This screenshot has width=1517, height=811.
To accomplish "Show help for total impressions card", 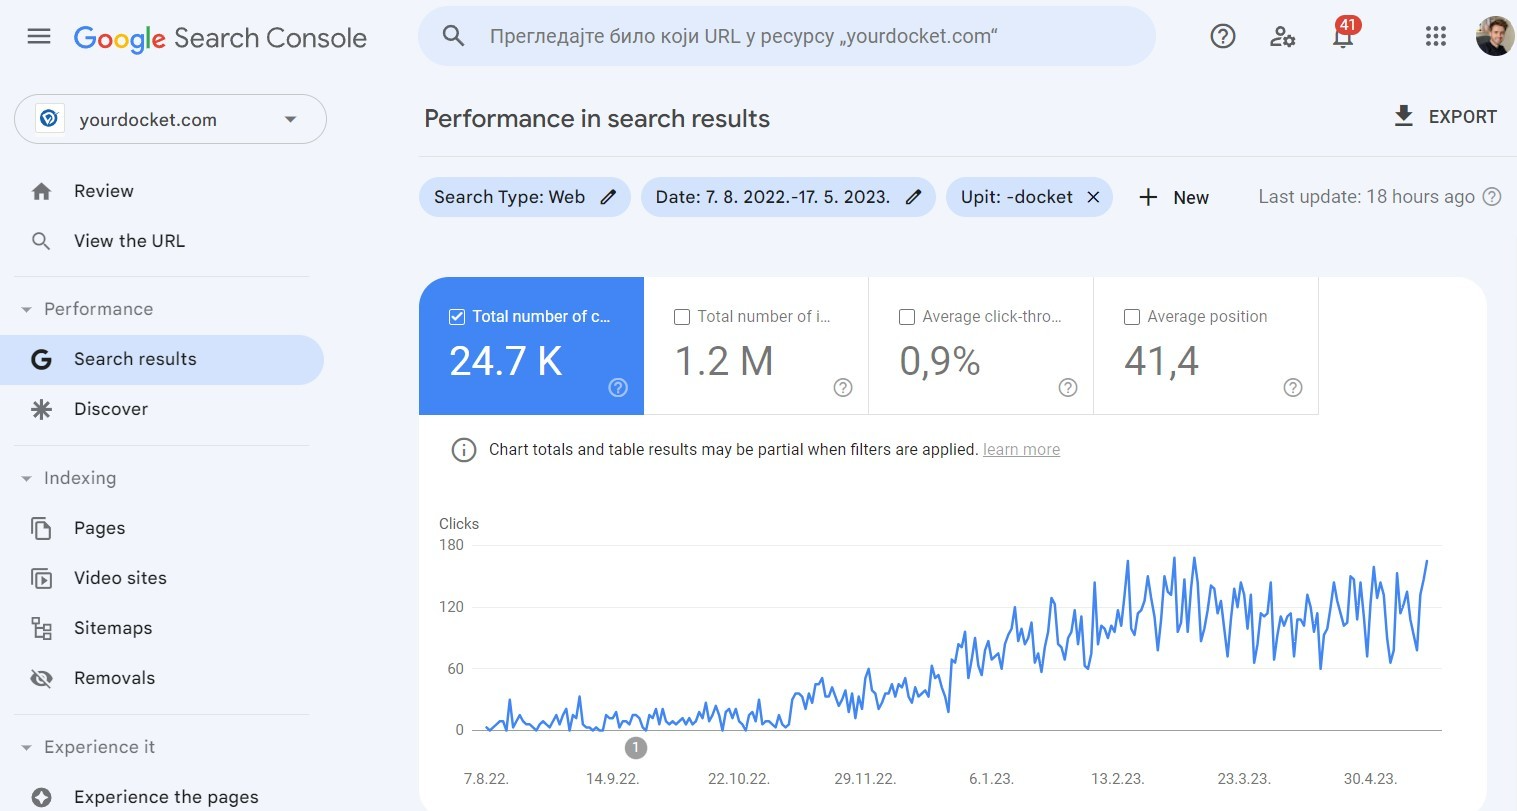I will (x=843, y=388).
